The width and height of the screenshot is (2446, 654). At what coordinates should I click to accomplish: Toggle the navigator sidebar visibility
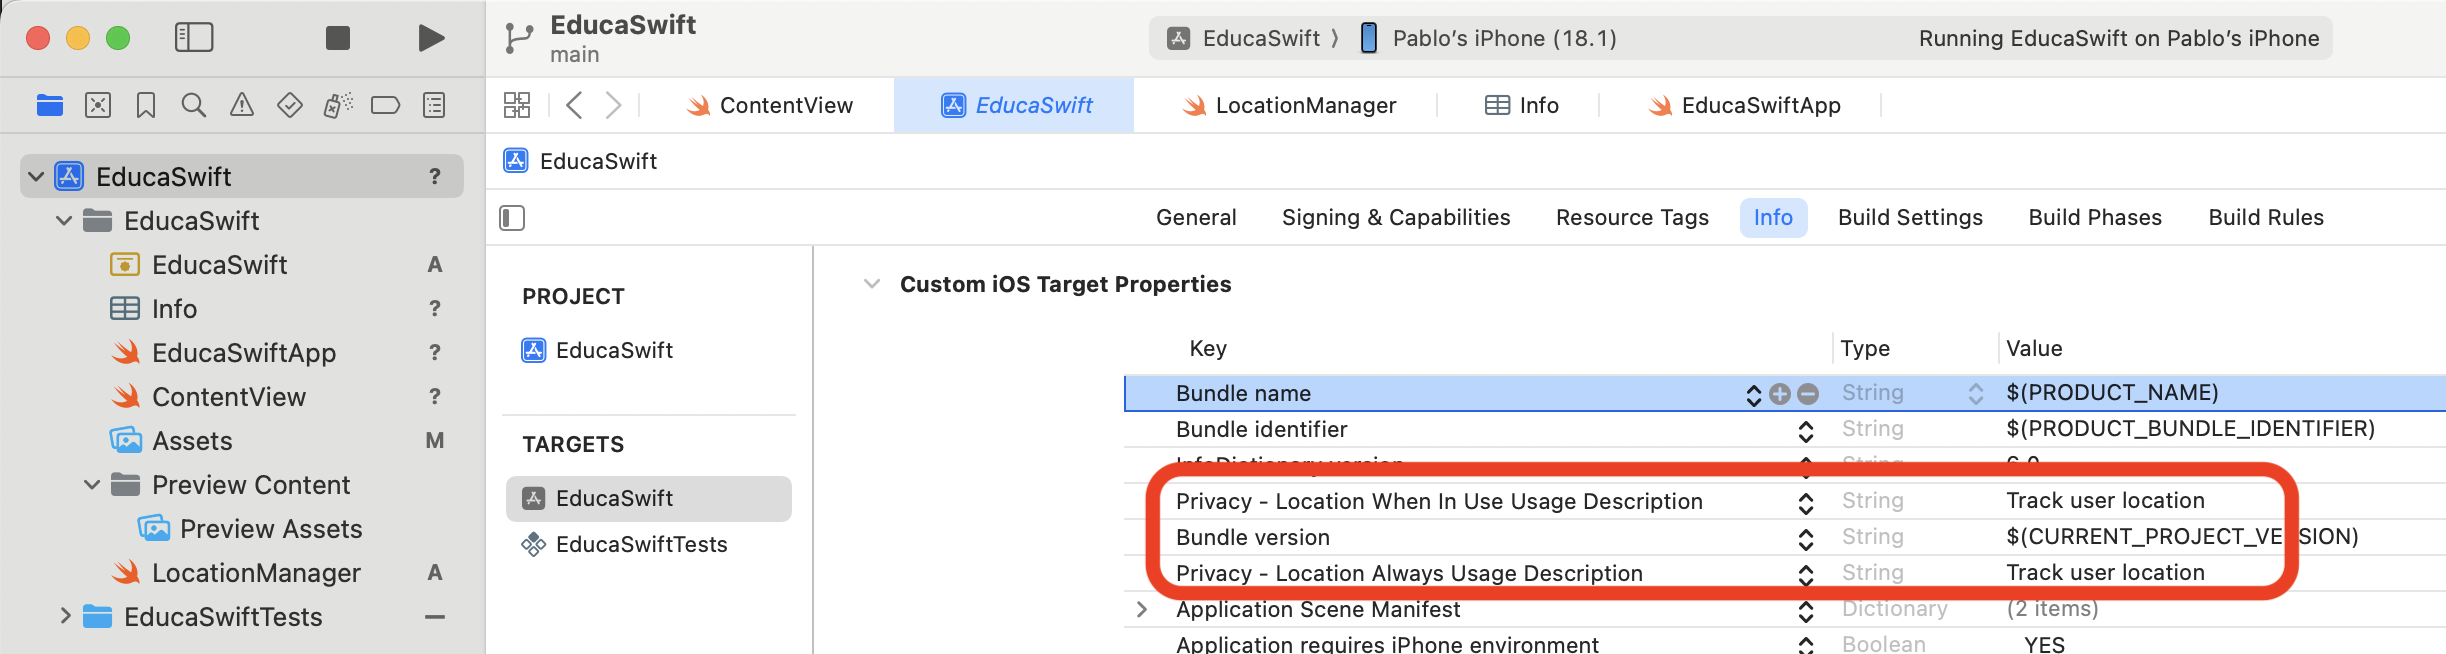point(194,38)
